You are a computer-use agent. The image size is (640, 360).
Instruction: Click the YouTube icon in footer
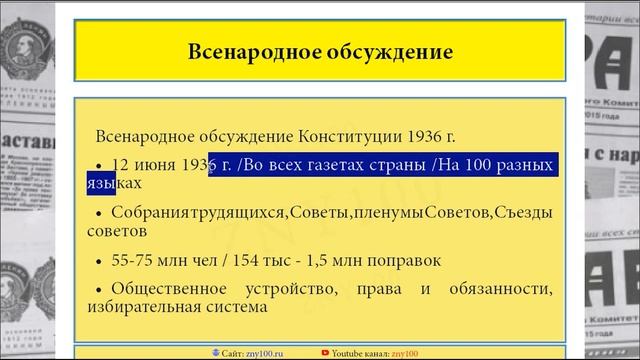coord(325,353)
